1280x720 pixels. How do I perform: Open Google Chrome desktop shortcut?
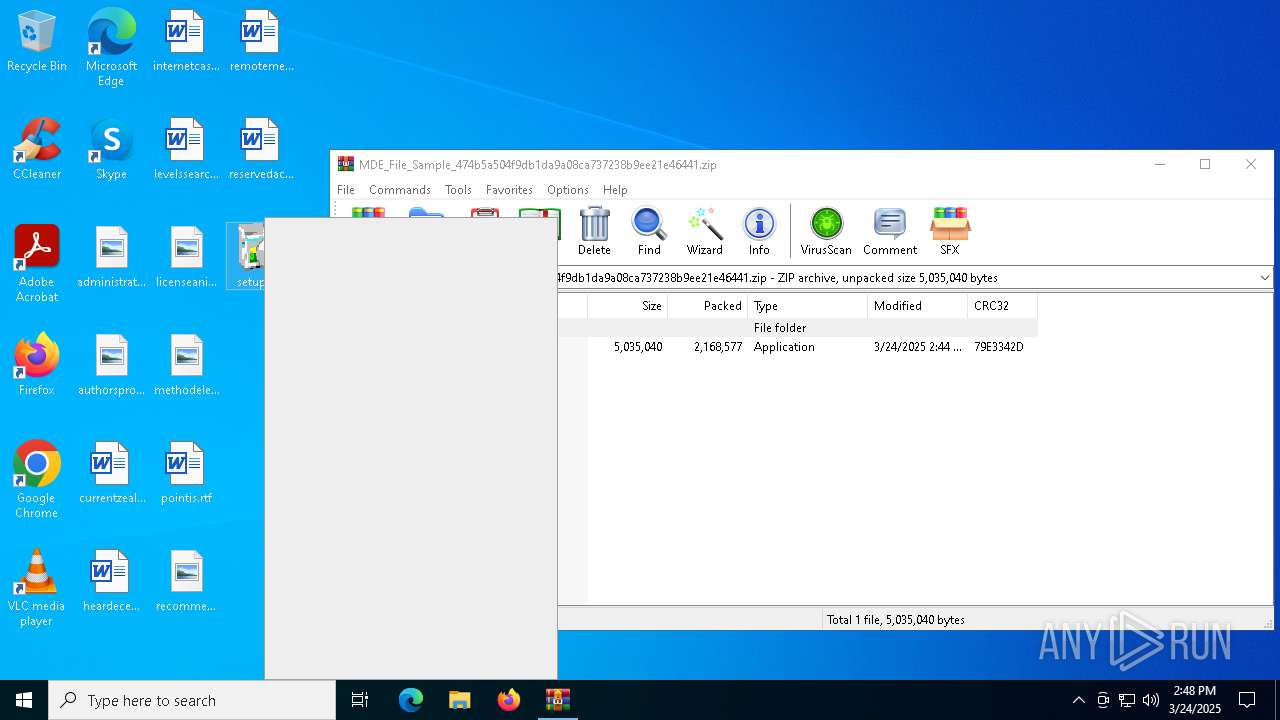[37, 480]
